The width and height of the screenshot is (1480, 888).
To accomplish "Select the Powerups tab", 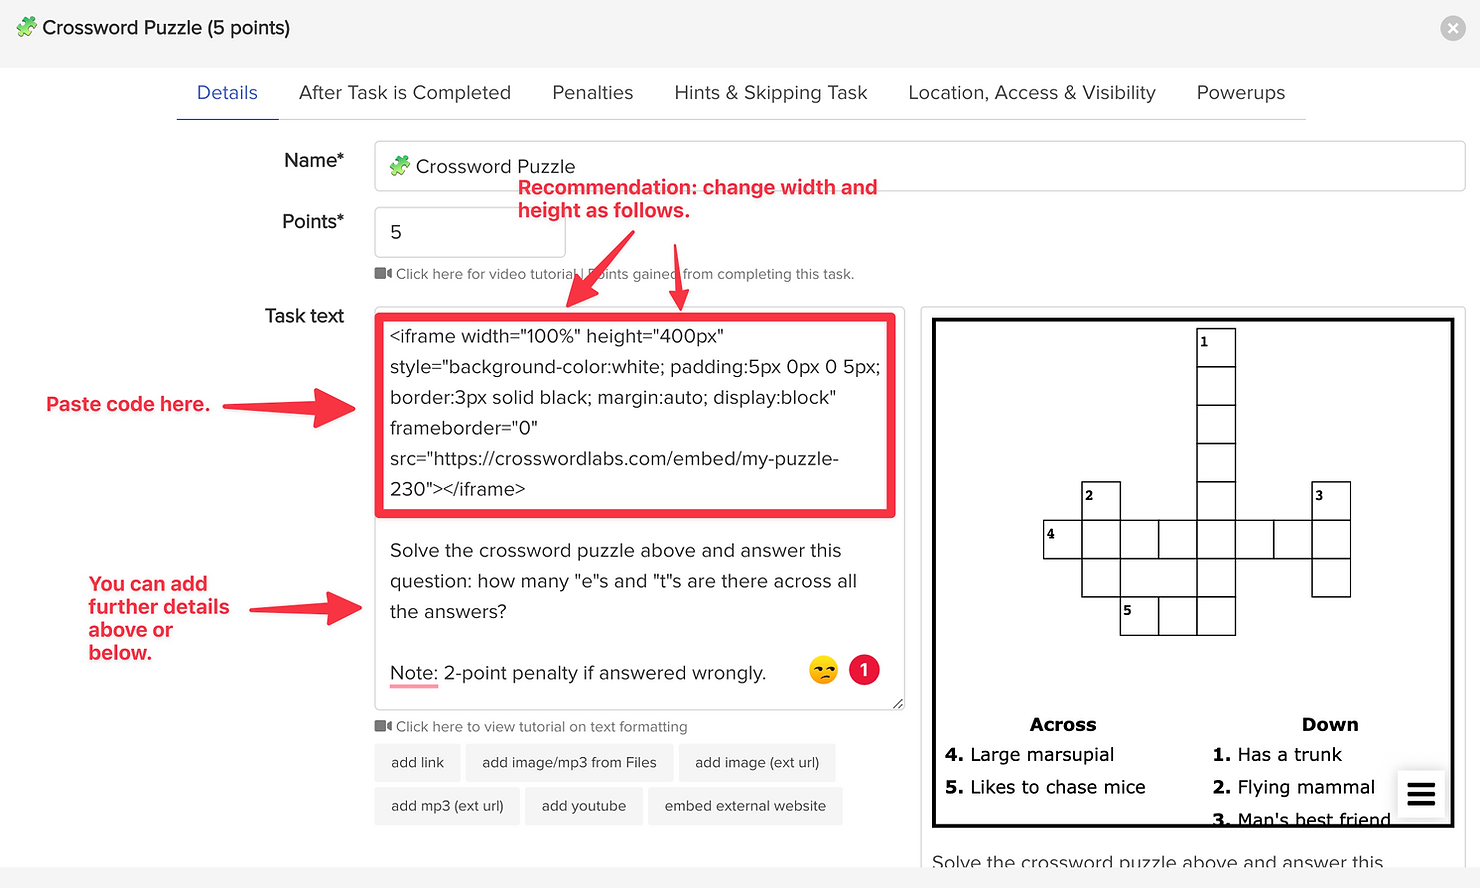I will point(1241,93).
